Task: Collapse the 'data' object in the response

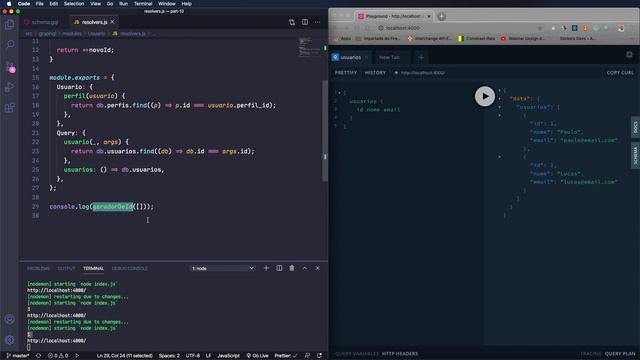Action: click(500, 99)
